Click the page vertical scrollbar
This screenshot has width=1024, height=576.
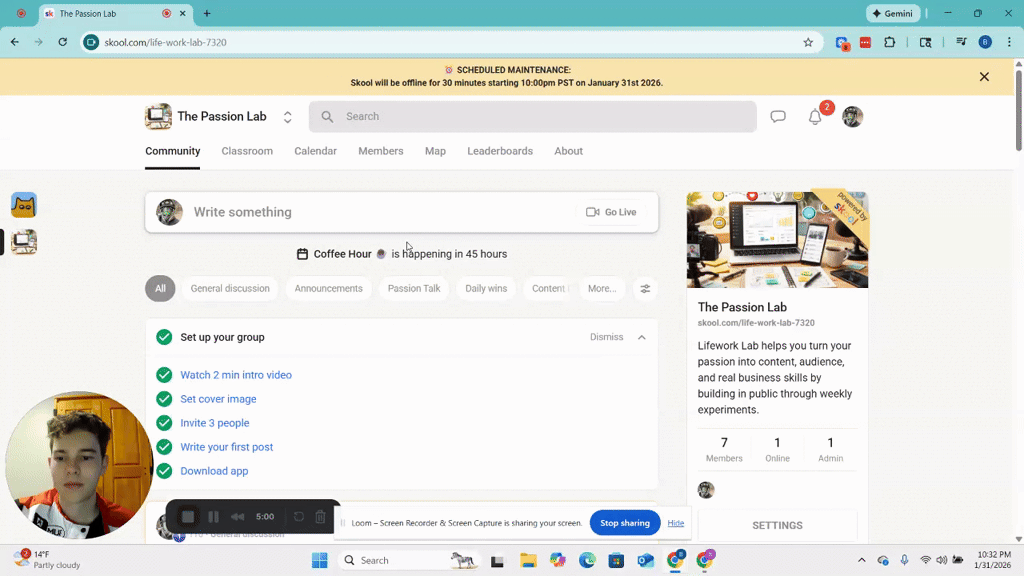[x=1018, y=110]
